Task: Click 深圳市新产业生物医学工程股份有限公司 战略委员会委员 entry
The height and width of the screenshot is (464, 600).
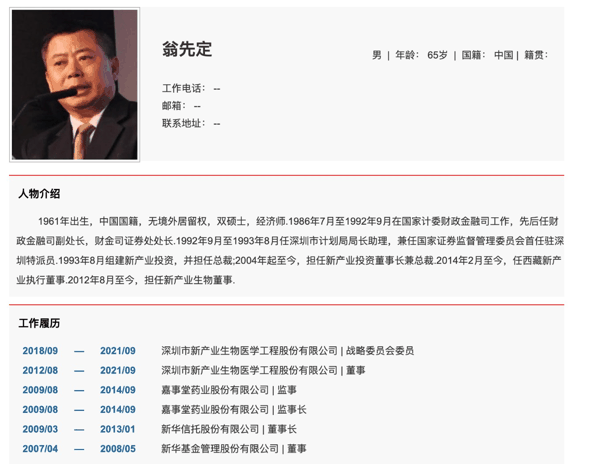Action: click(x=287, y=351)
